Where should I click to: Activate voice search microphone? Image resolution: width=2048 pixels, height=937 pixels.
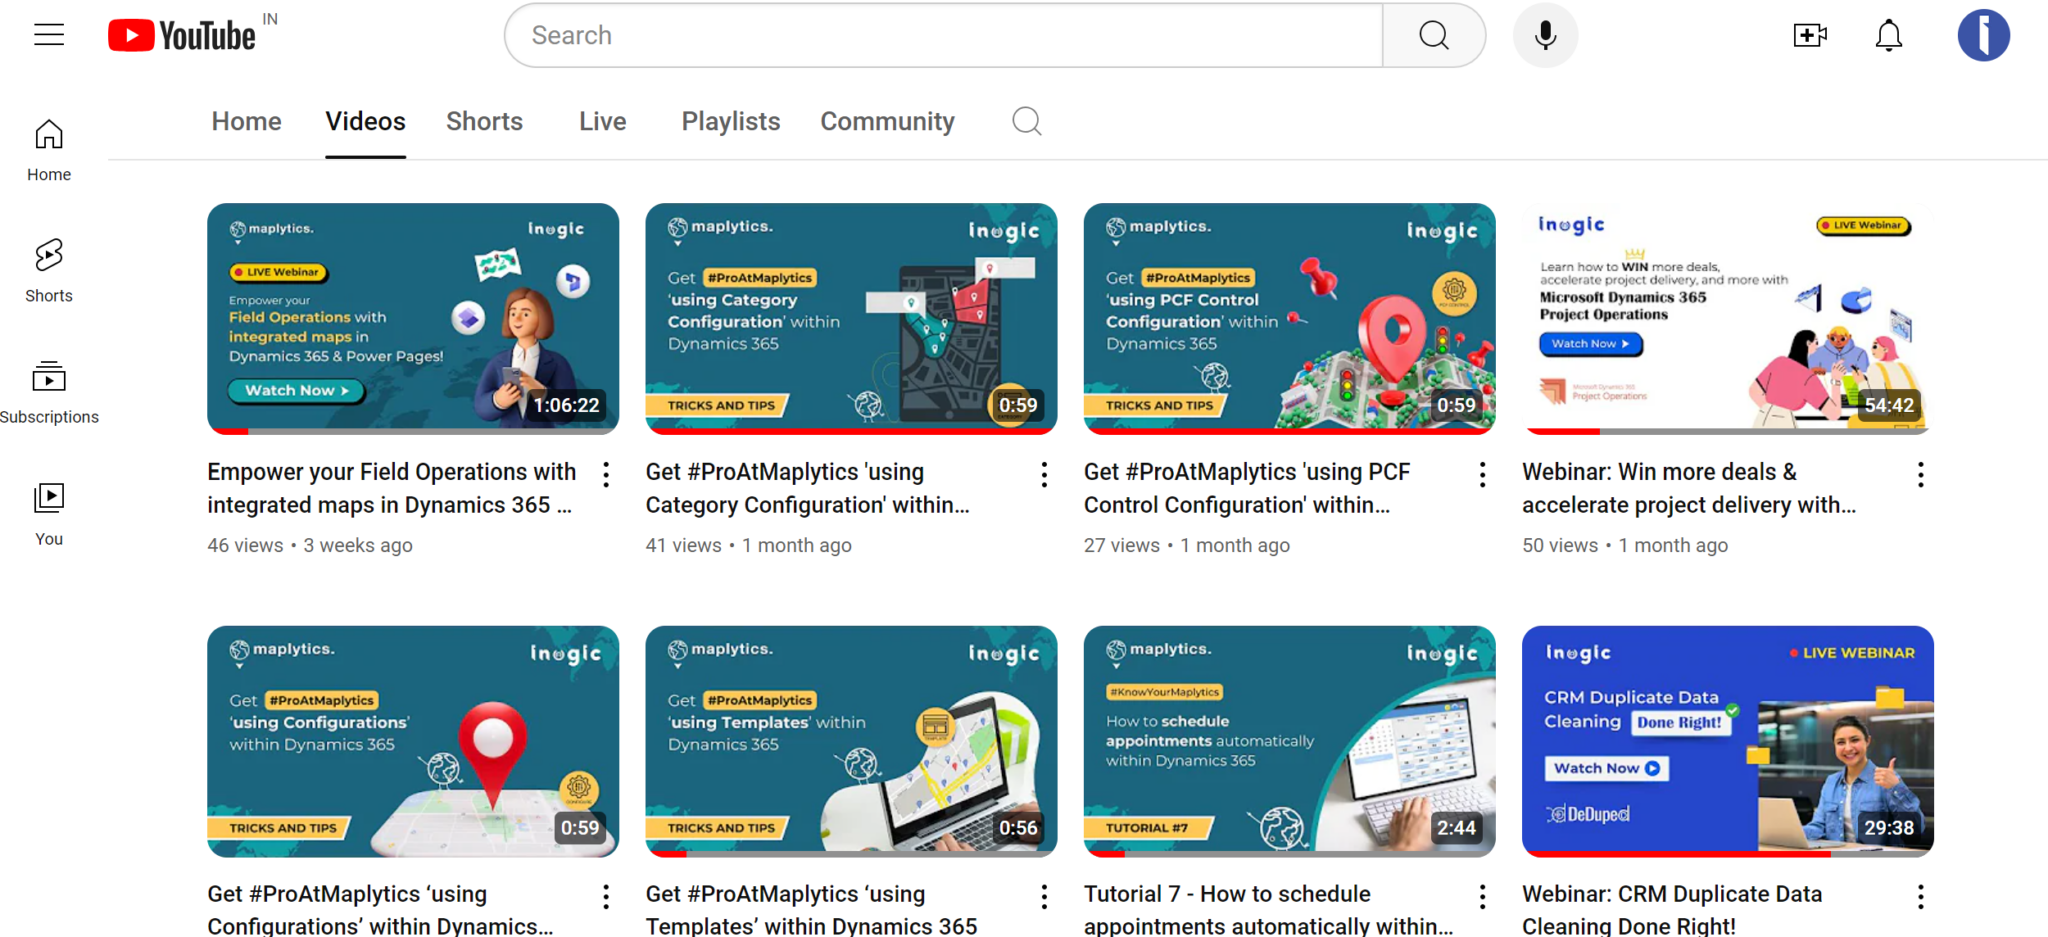[1545, 35]
